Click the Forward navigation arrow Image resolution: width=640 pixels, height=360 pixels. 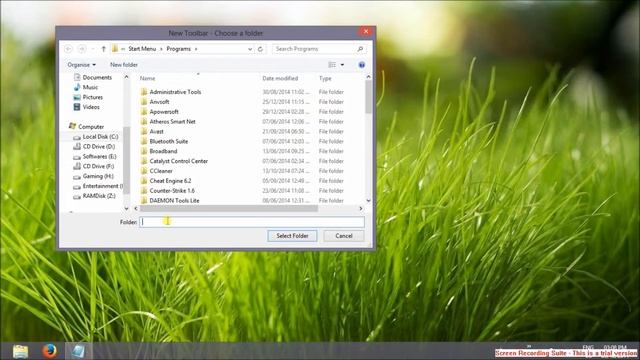point(82,49)
